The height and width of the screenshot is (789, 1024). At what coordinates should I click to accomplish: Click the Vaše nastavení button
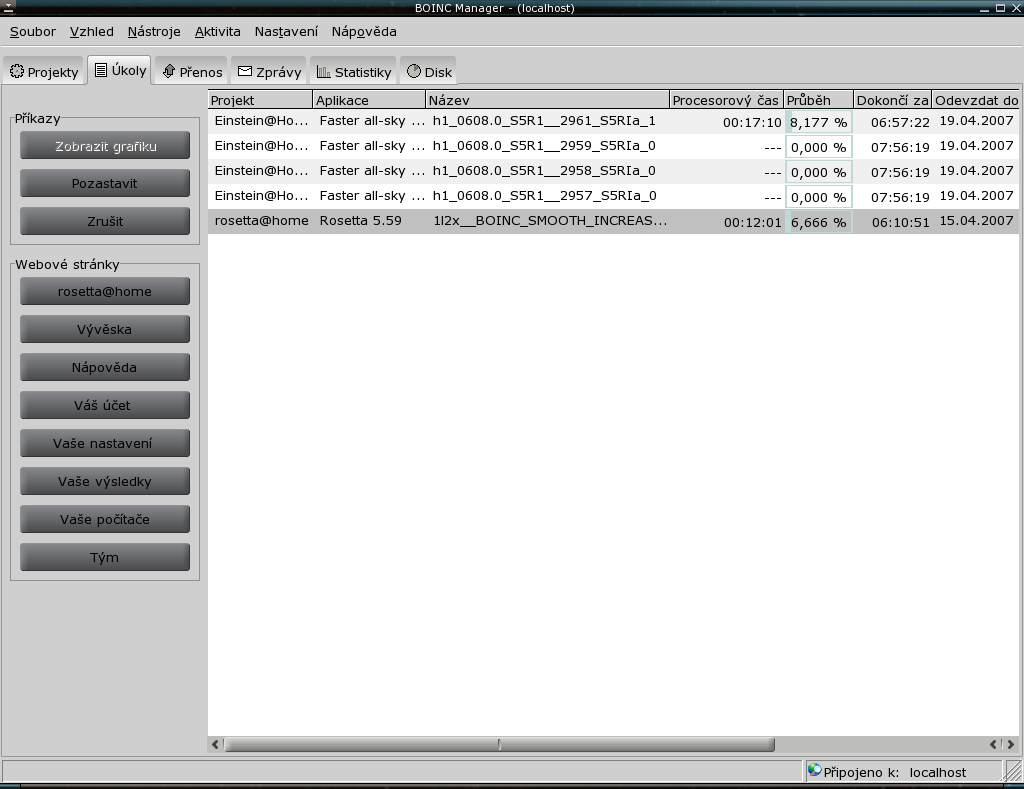[105, 443]
